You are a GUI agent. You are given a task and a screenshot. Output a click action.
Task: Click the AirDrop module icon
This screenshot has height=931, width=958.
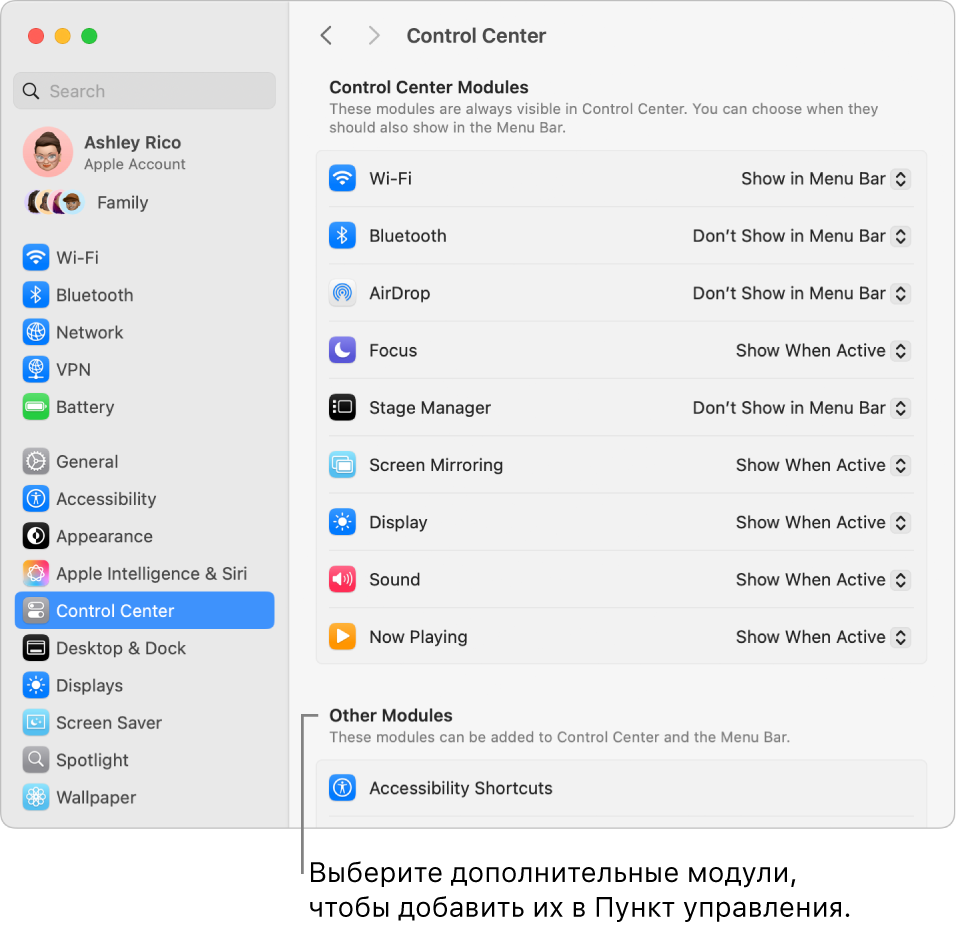(342, 293)
